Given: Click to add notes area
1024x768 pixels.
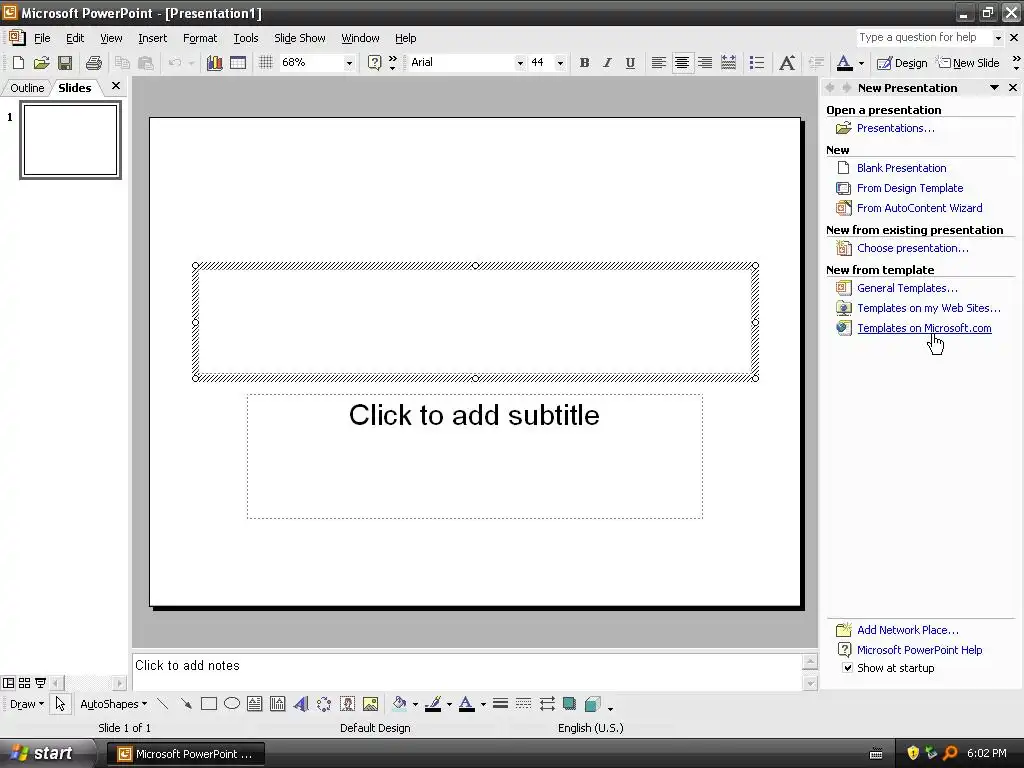Looking at the screenshot, I should (467, 671).
